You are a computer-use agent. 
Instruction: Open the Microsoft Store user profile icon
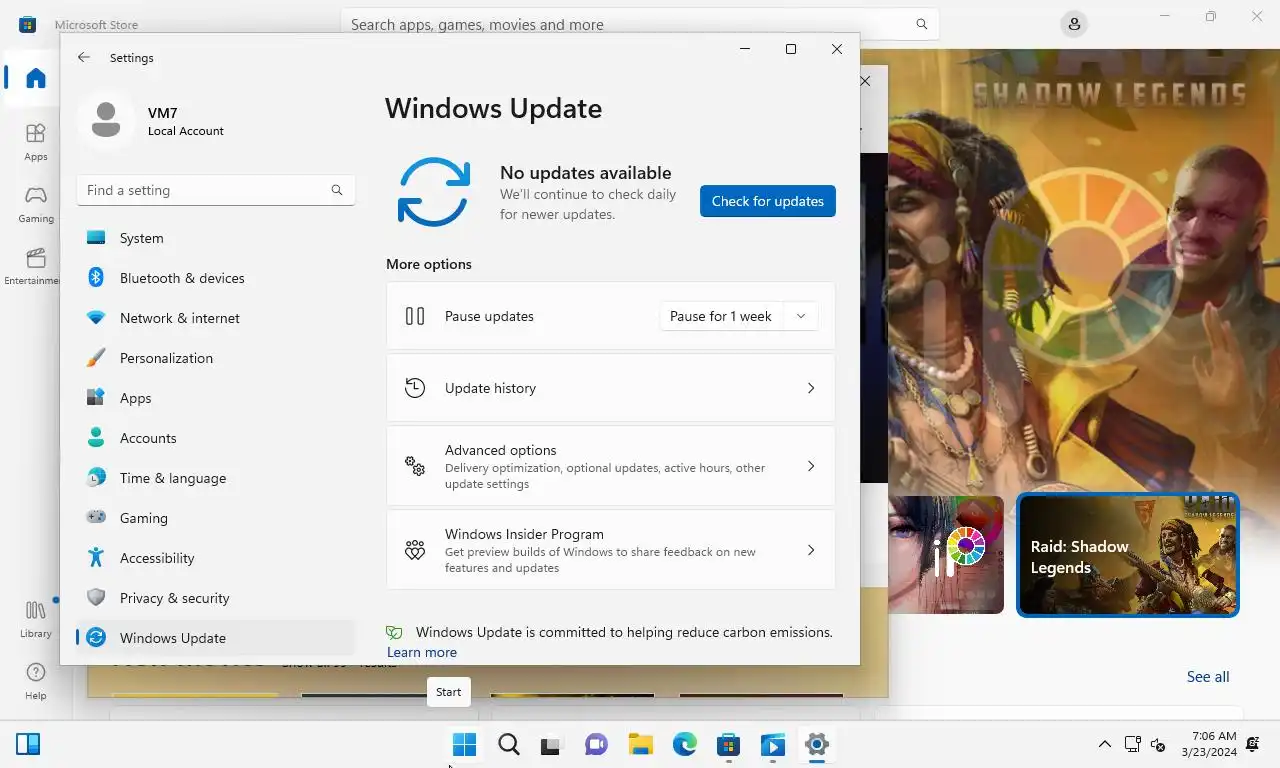point(1074,24)
